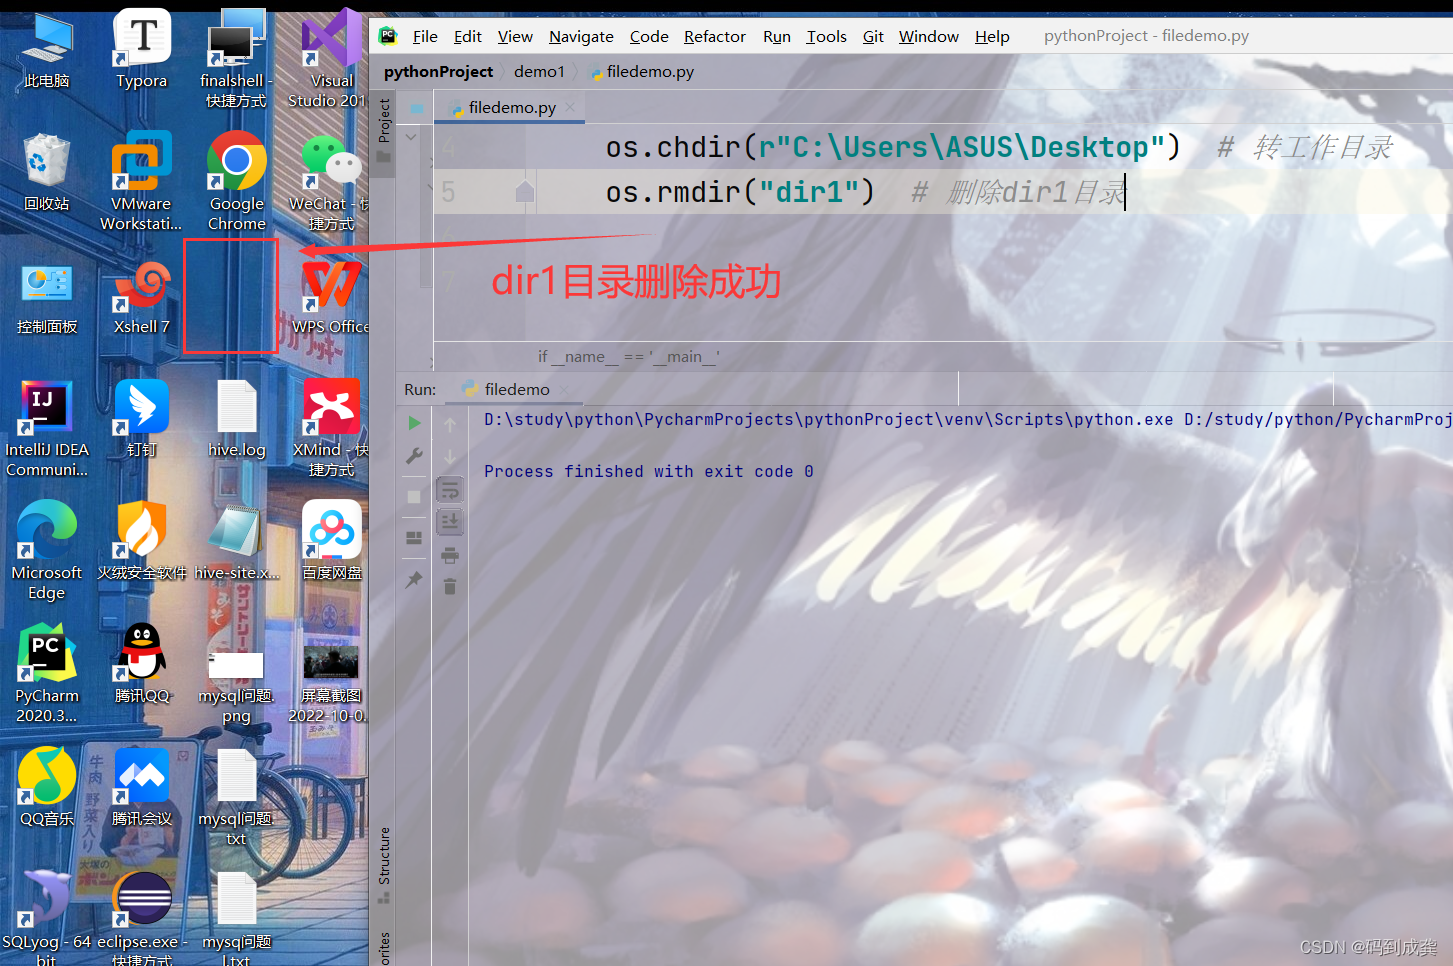Open the Window menu
Viewport: 1453px width, 966px height.
[929, 36]
